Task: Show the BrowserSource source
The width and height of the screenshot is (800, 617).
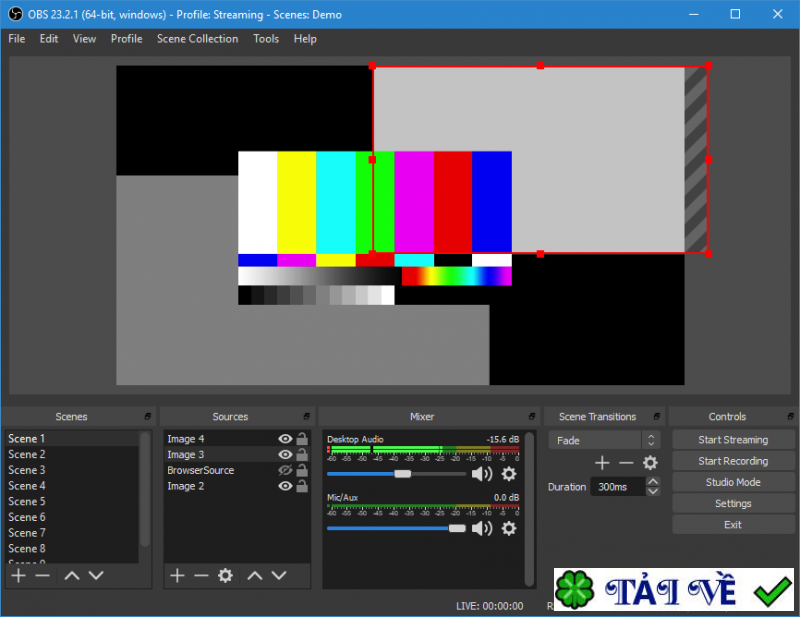Action: click(x=285, y=470)
